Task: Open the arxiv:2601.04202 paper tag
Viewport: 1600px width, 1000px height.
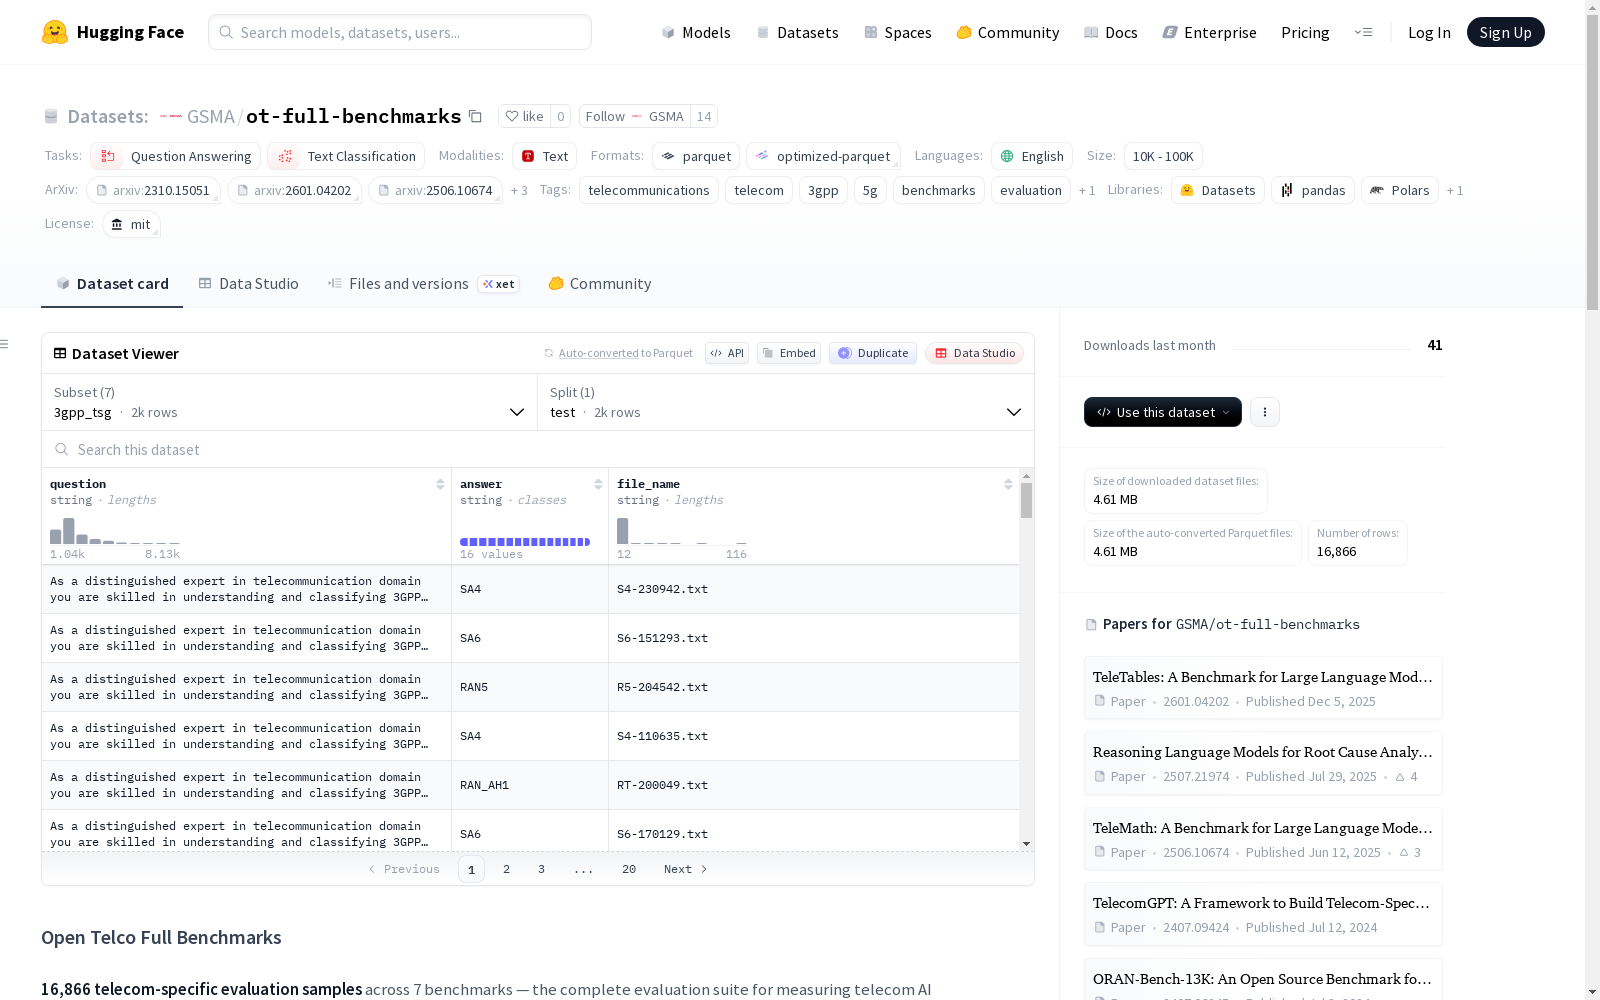Action: click(294, 190)
